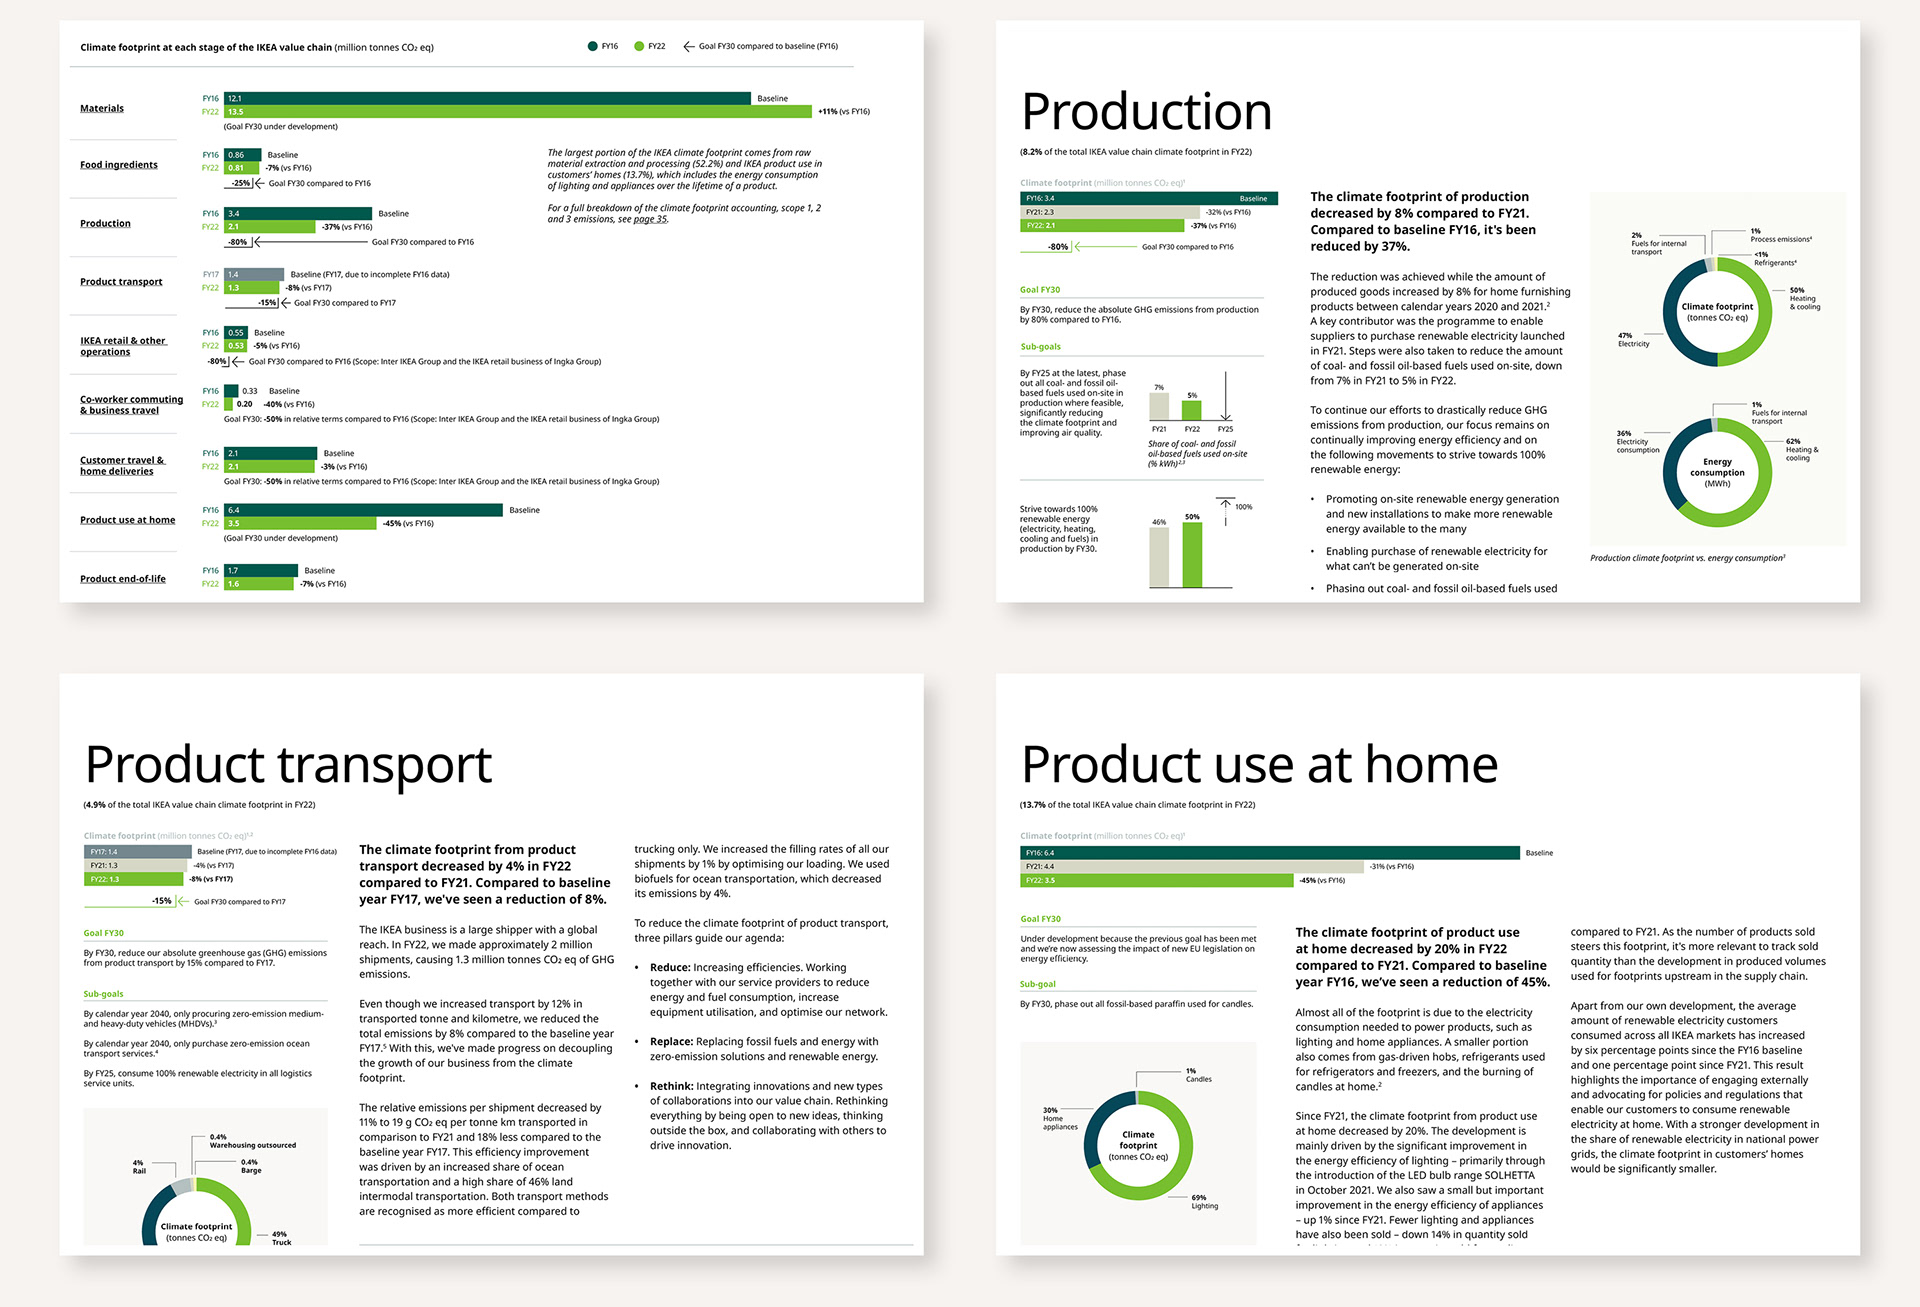Screen dimensions: 1920x1307
Task: Click the 'Product end-of-life' link
Action: click(123, 579)
